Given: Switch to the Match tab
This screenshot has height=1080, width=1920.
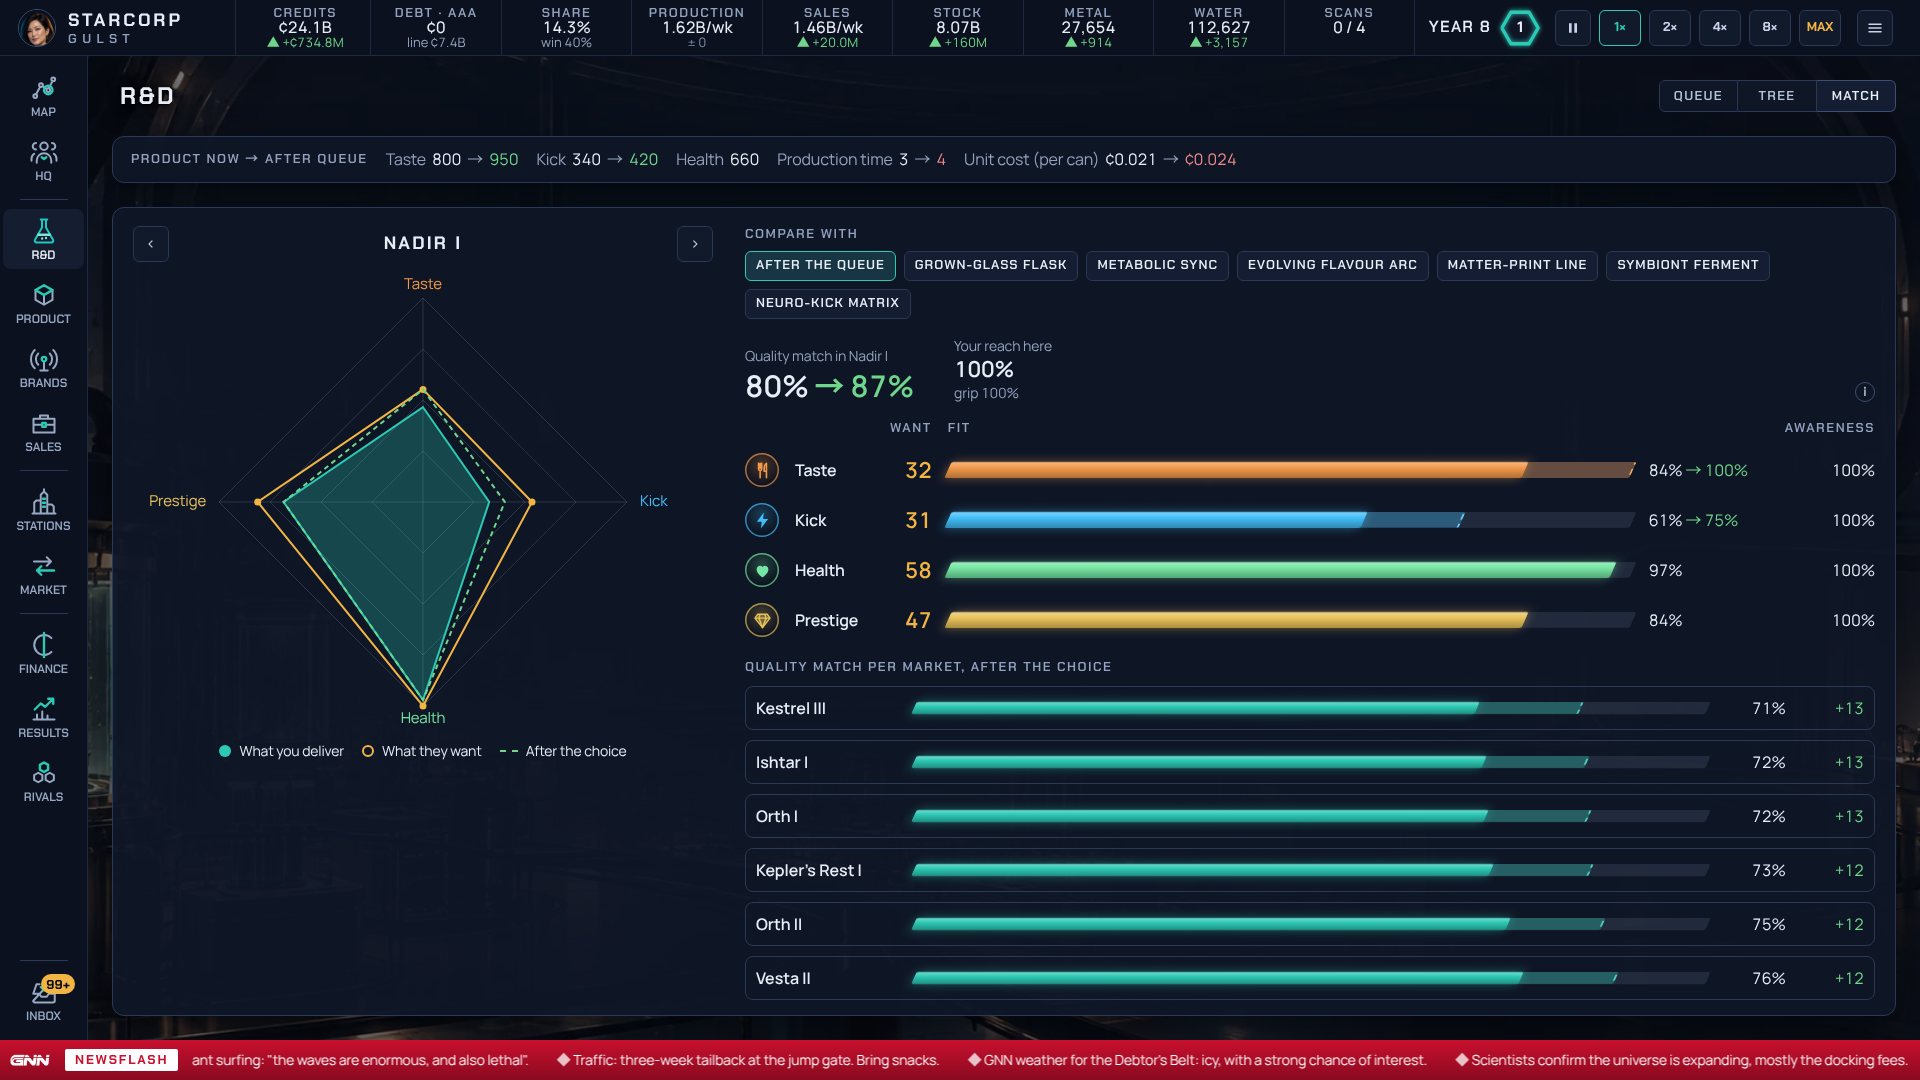Looking at the screenshot, I should (1855, 96).
